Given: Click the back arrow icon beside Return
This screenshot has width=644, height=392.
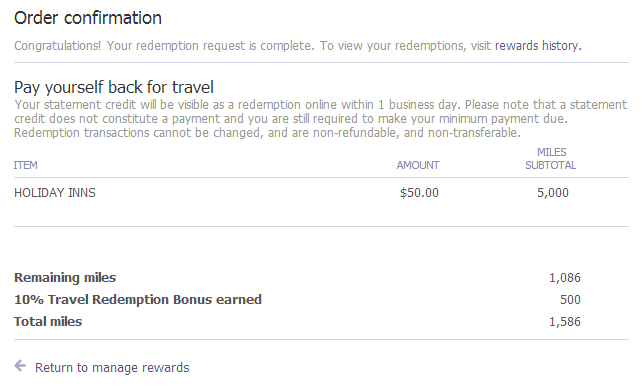Looking at the screenshot, I should pyautogui.click(x=20, y=365).
